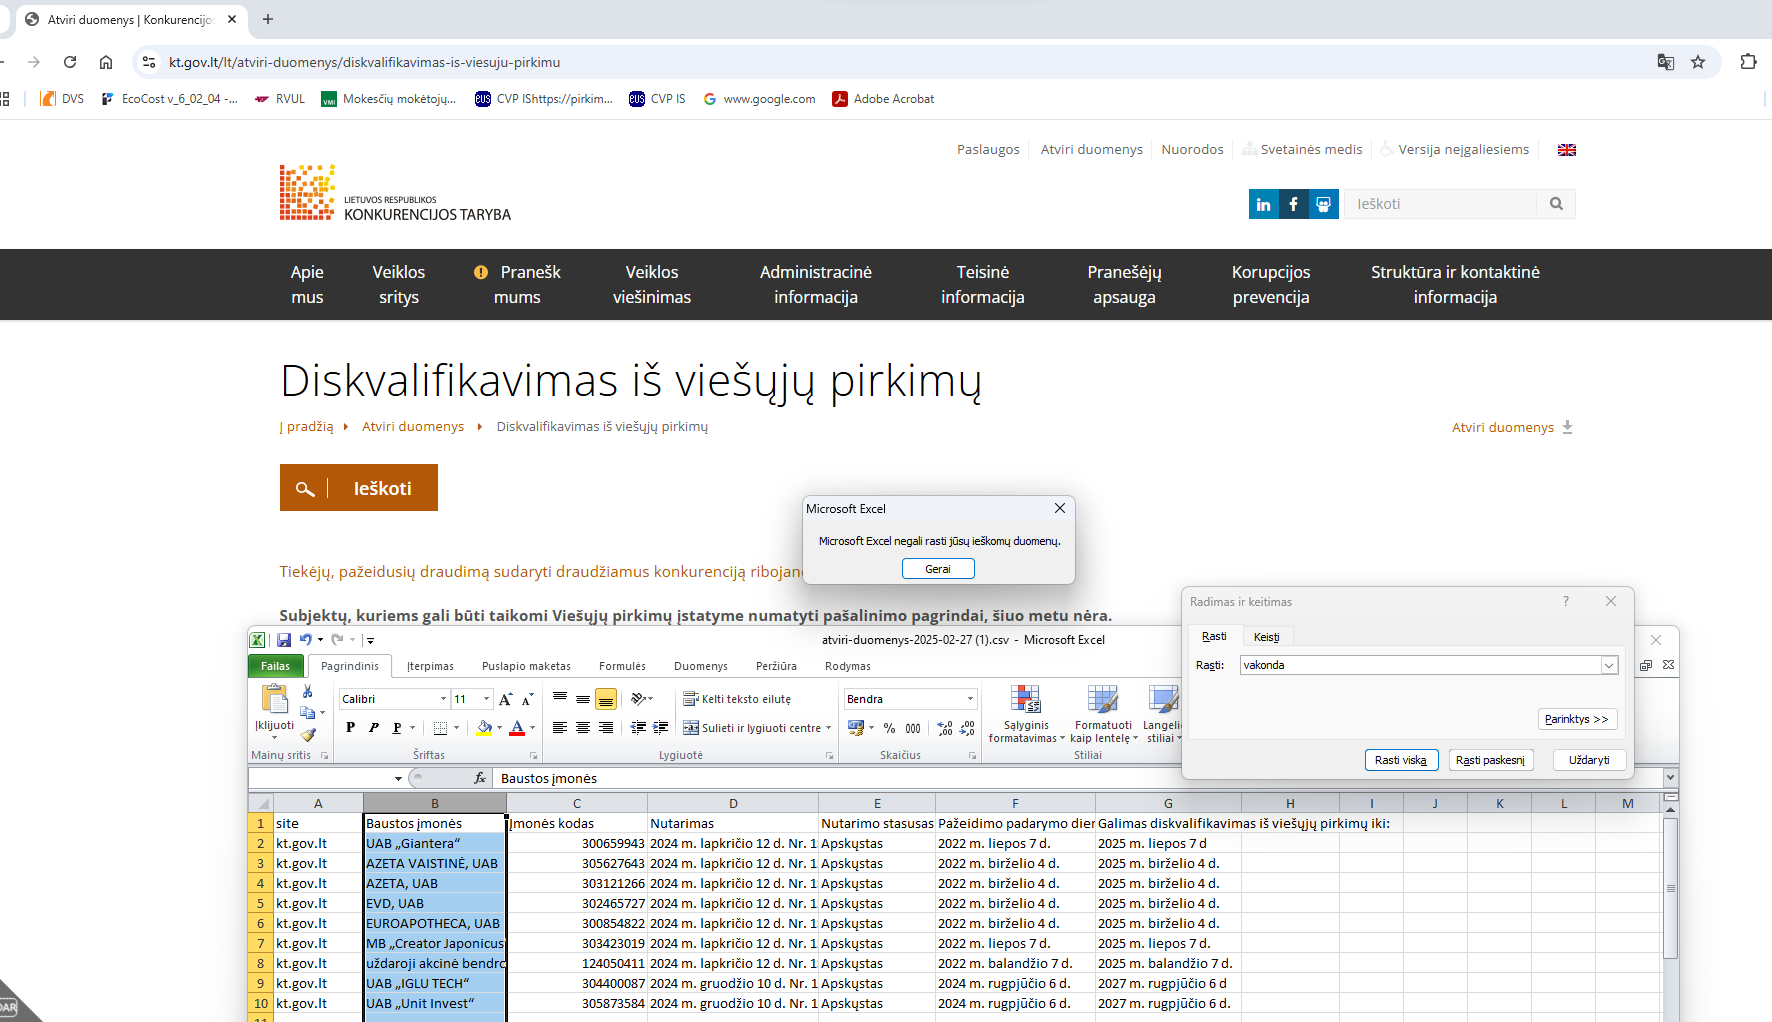The height and width of the screenshot is (1022, 1772).
Task: Expand the Rasti search field dropdown arrow
Action: (x=1609, y=666)
